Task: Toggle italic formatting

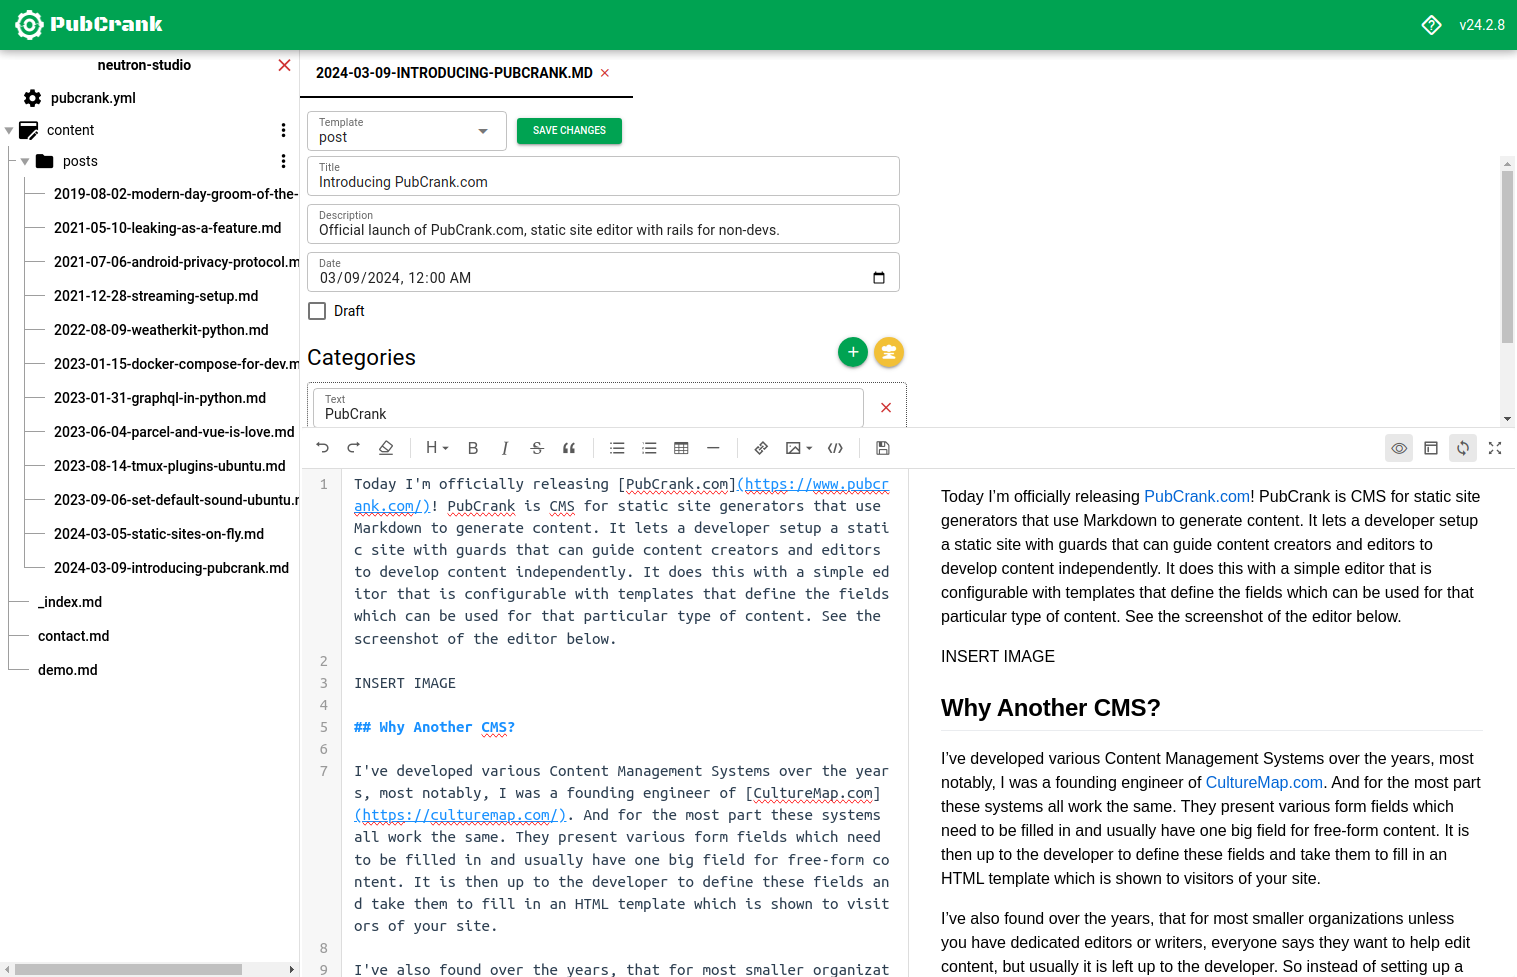Action: [505, 448]
